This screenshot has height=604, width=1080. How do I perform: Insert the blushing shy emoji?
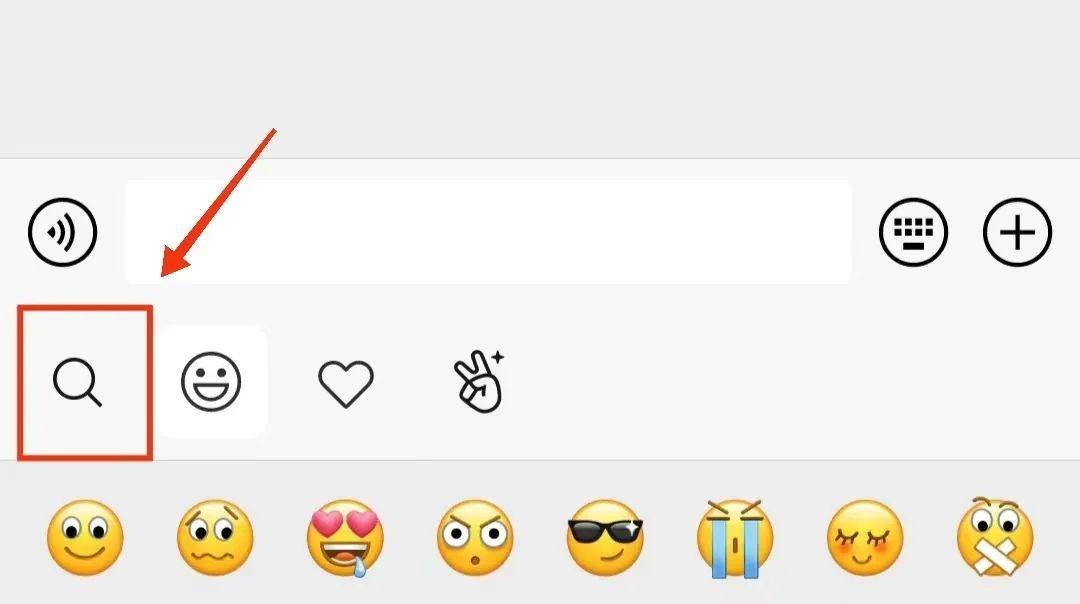pos(865,538)
